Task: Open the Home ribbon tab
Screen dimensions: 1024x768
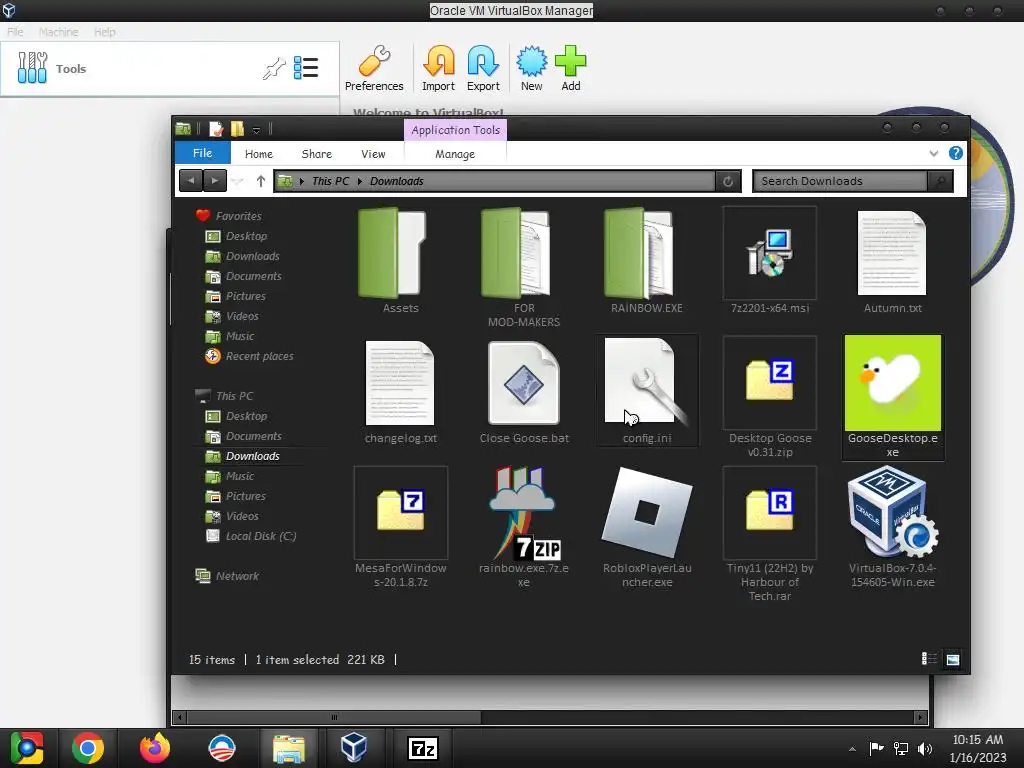Action: click(x=259, y=154)
